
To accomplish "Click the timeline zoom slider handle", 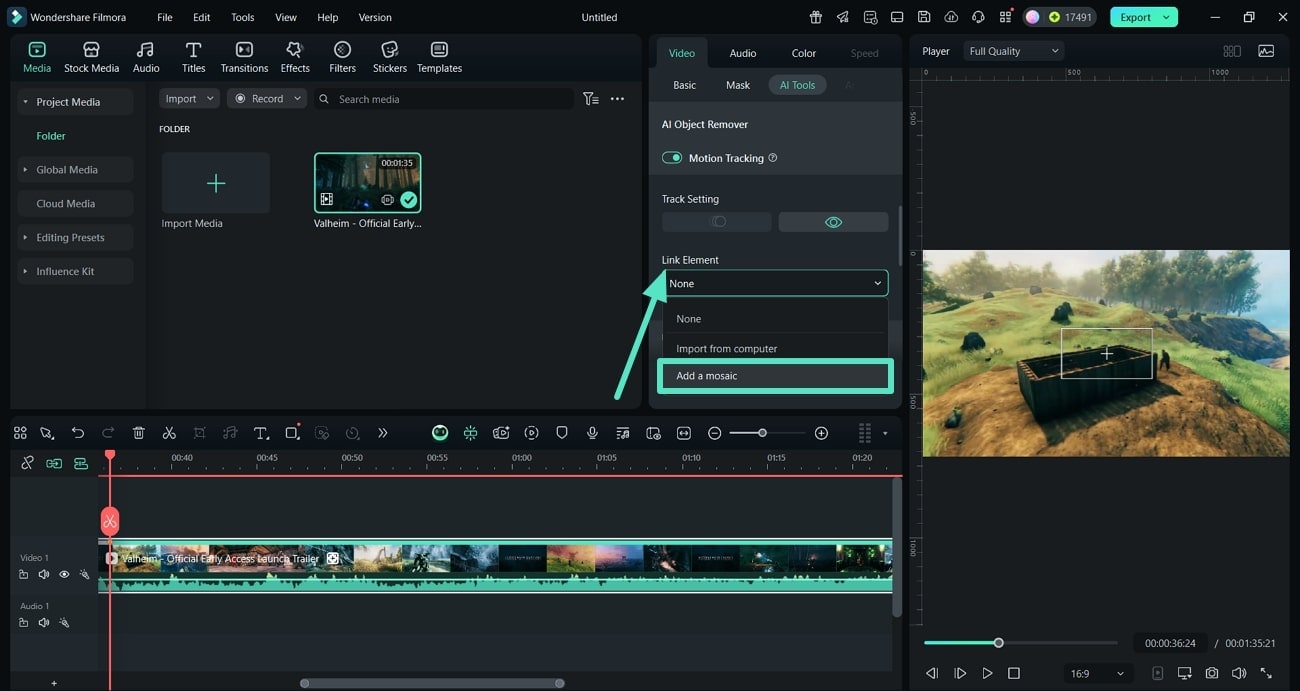I will (x=762, y=433).
